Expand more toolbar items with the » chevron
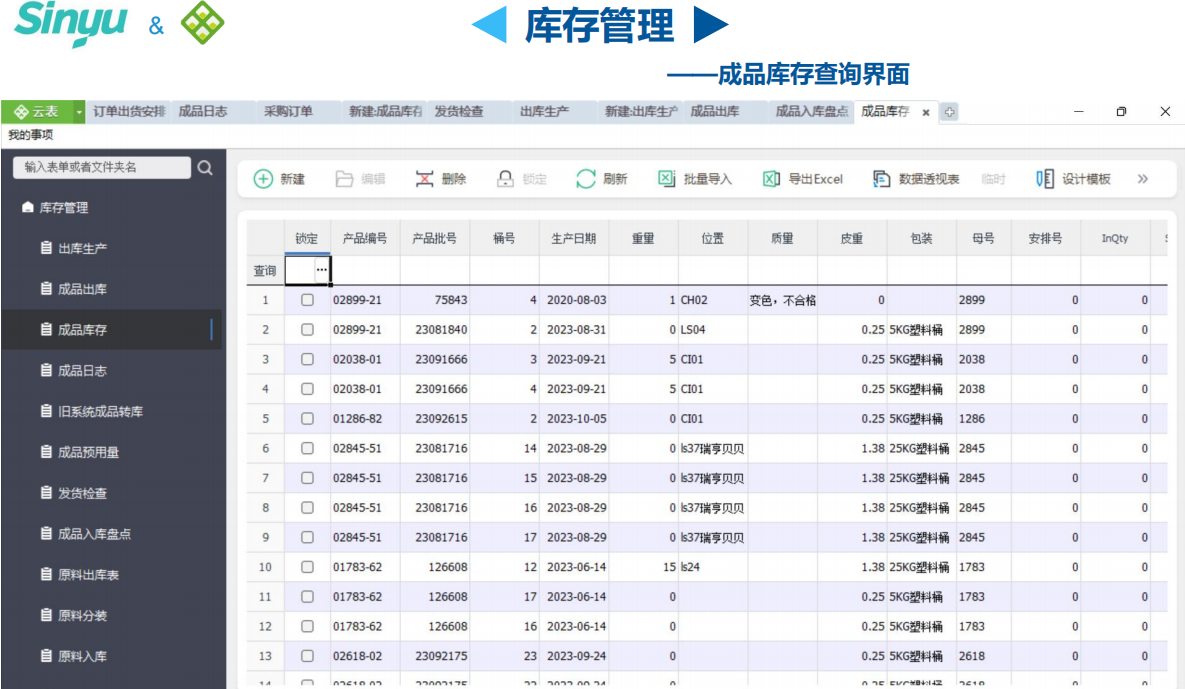 click(x=1143, y=179)
